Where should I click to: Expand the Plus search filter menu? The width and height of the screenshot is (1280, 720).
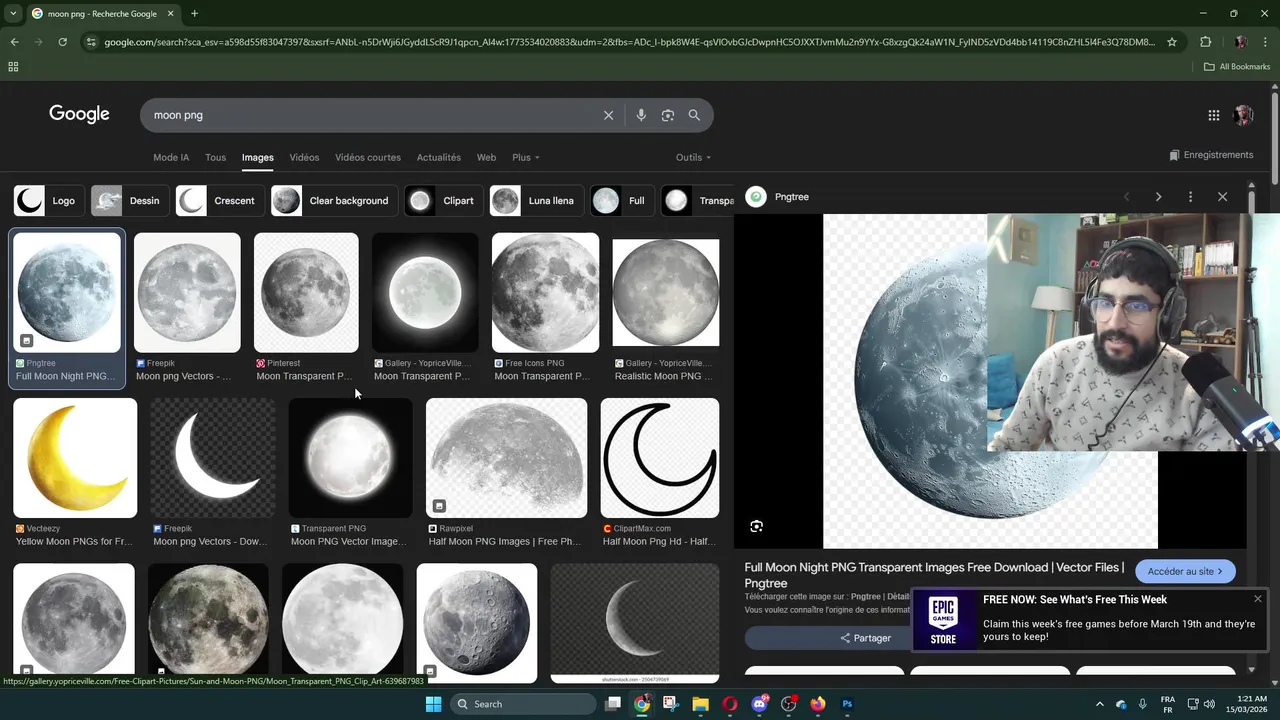pyautogui.click(x=525, y=158)
